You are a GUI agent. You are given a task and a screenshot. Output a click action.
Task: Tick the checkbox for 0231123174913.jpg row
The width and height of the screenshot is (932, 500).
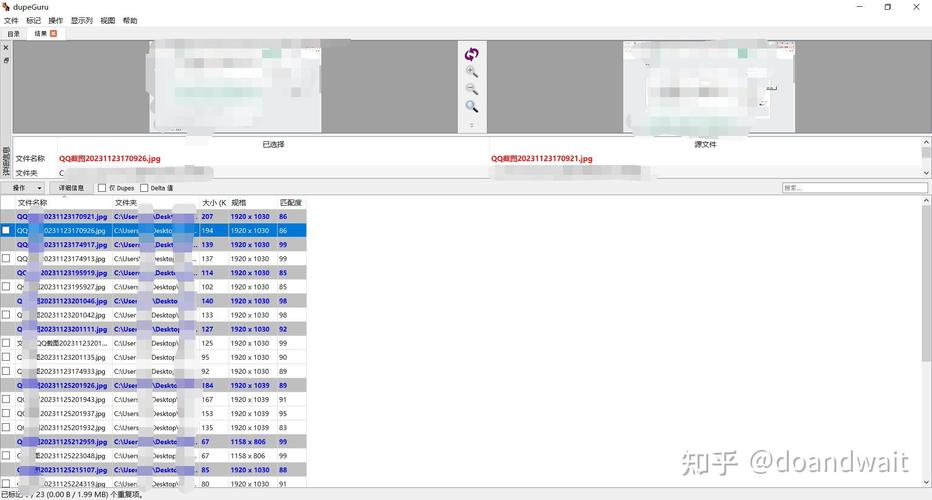[x=6, y=259]
